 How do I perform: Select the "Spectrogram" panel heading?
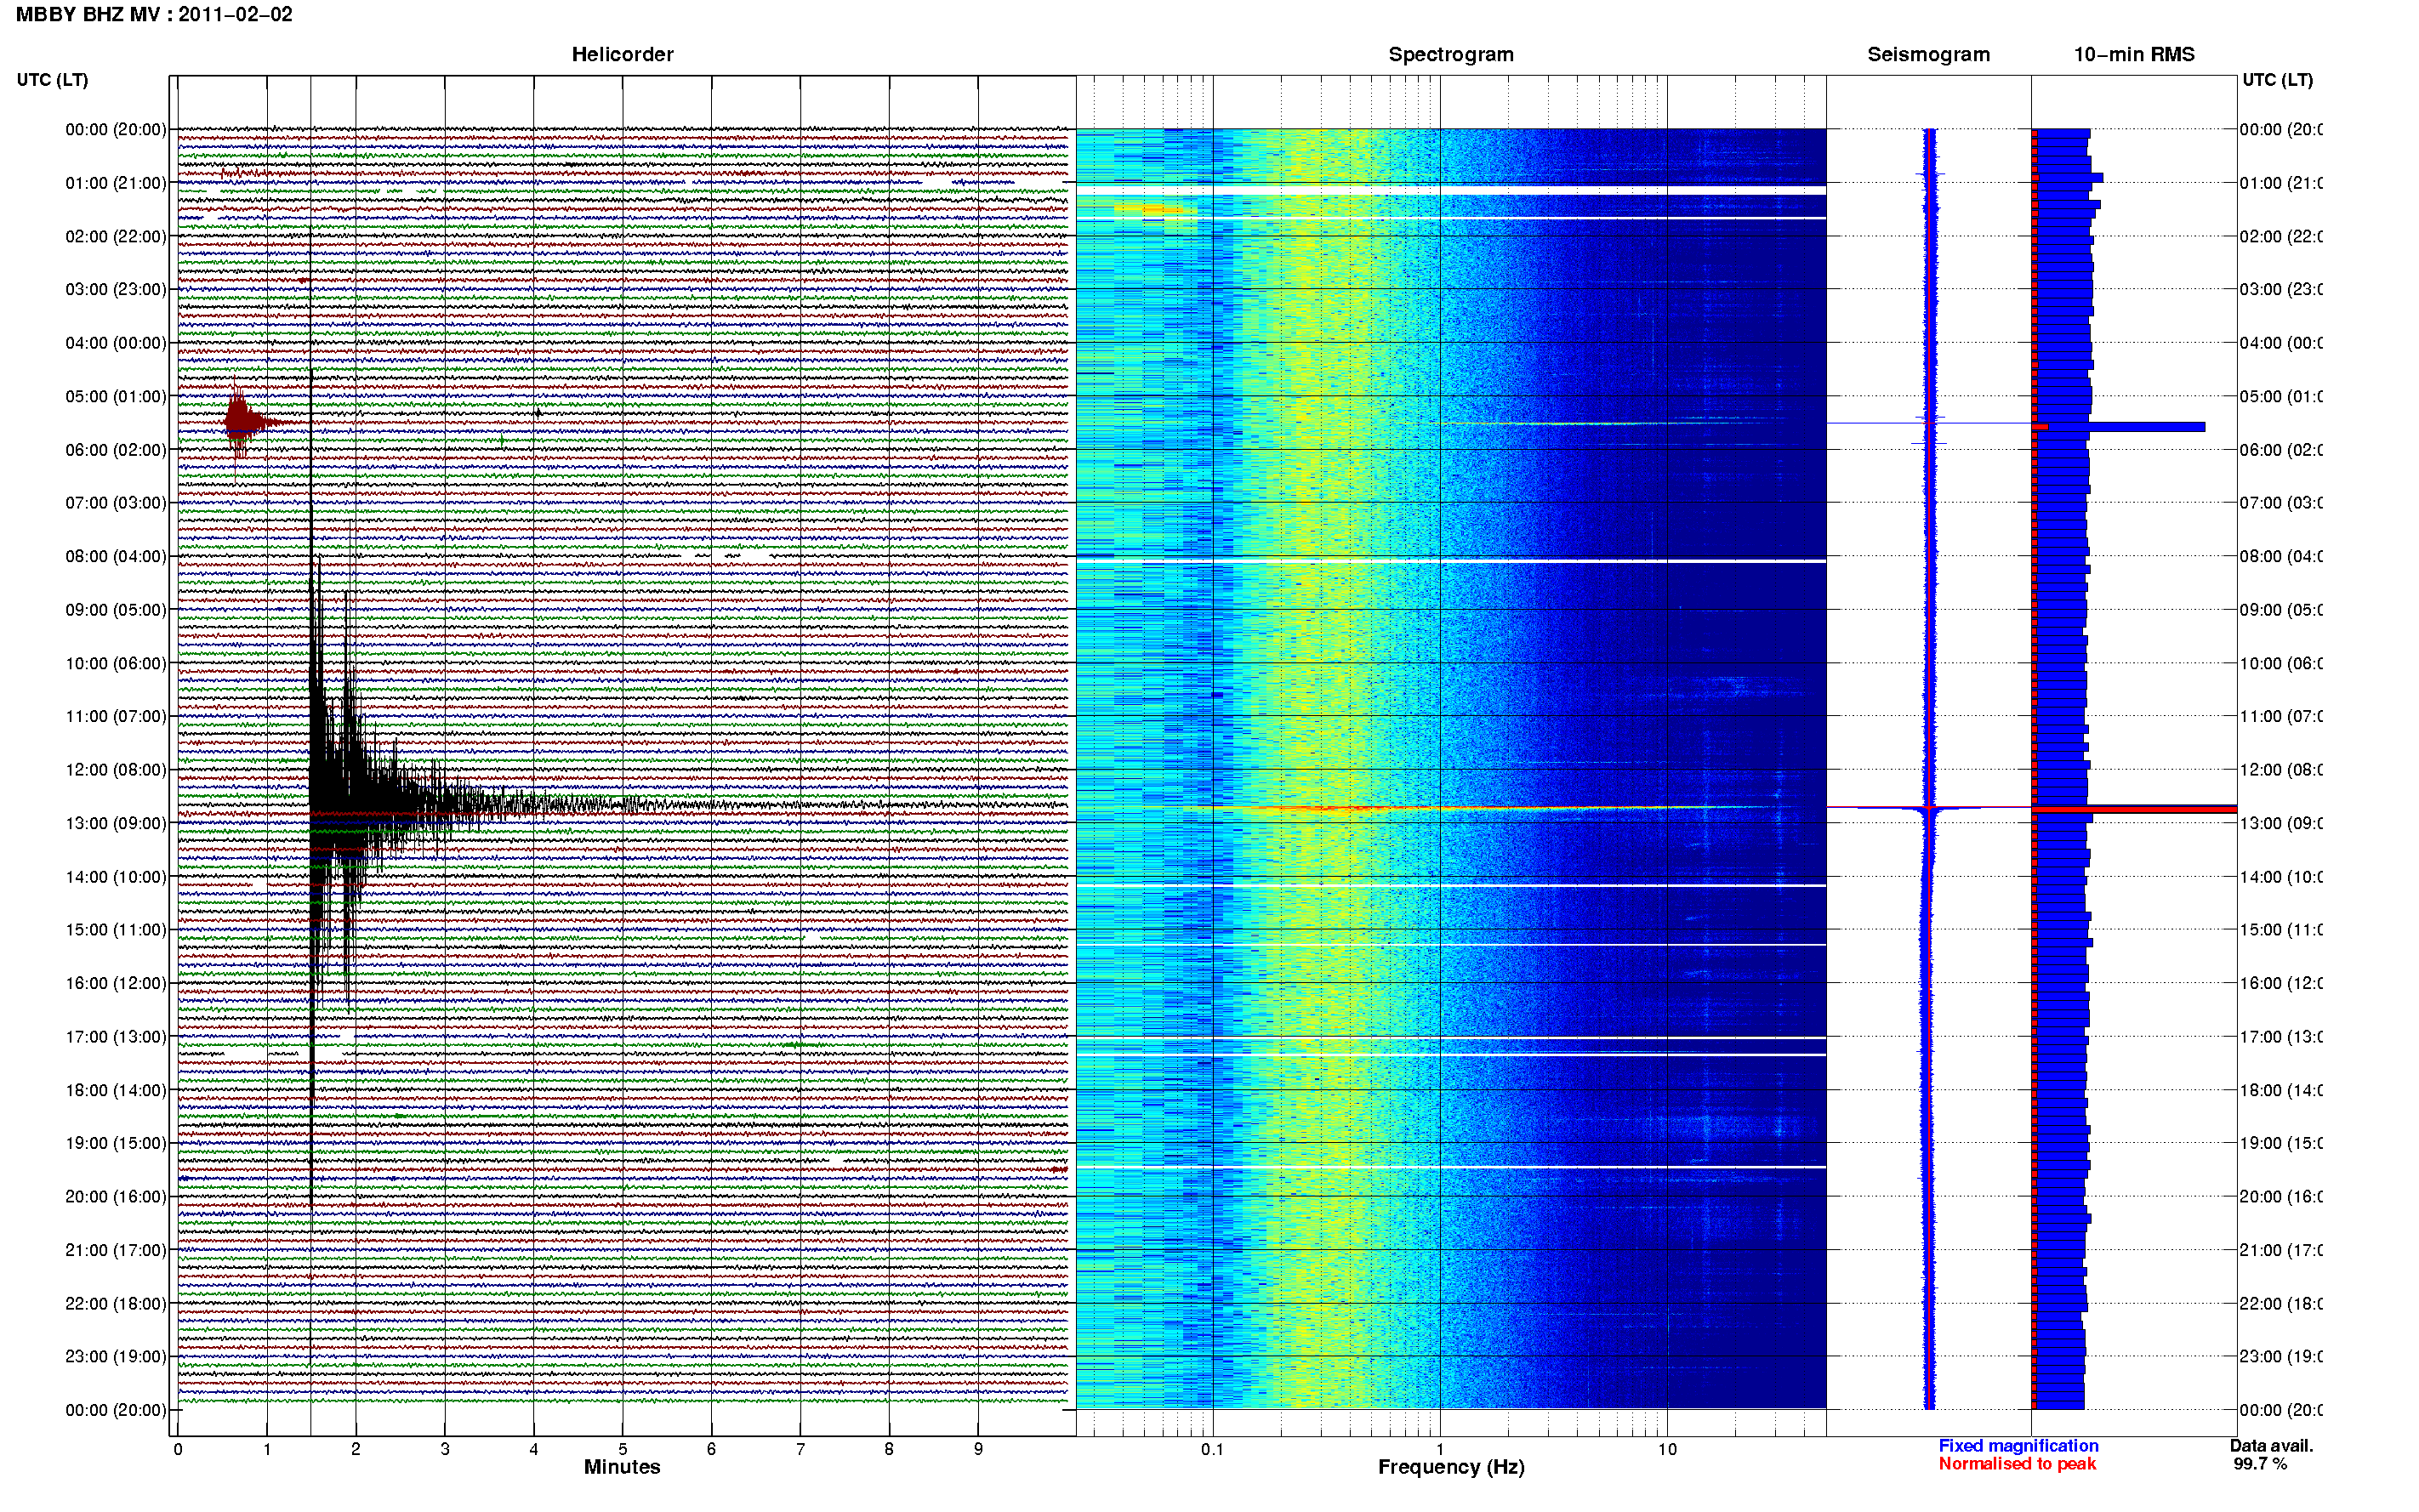pos(1451,54)
